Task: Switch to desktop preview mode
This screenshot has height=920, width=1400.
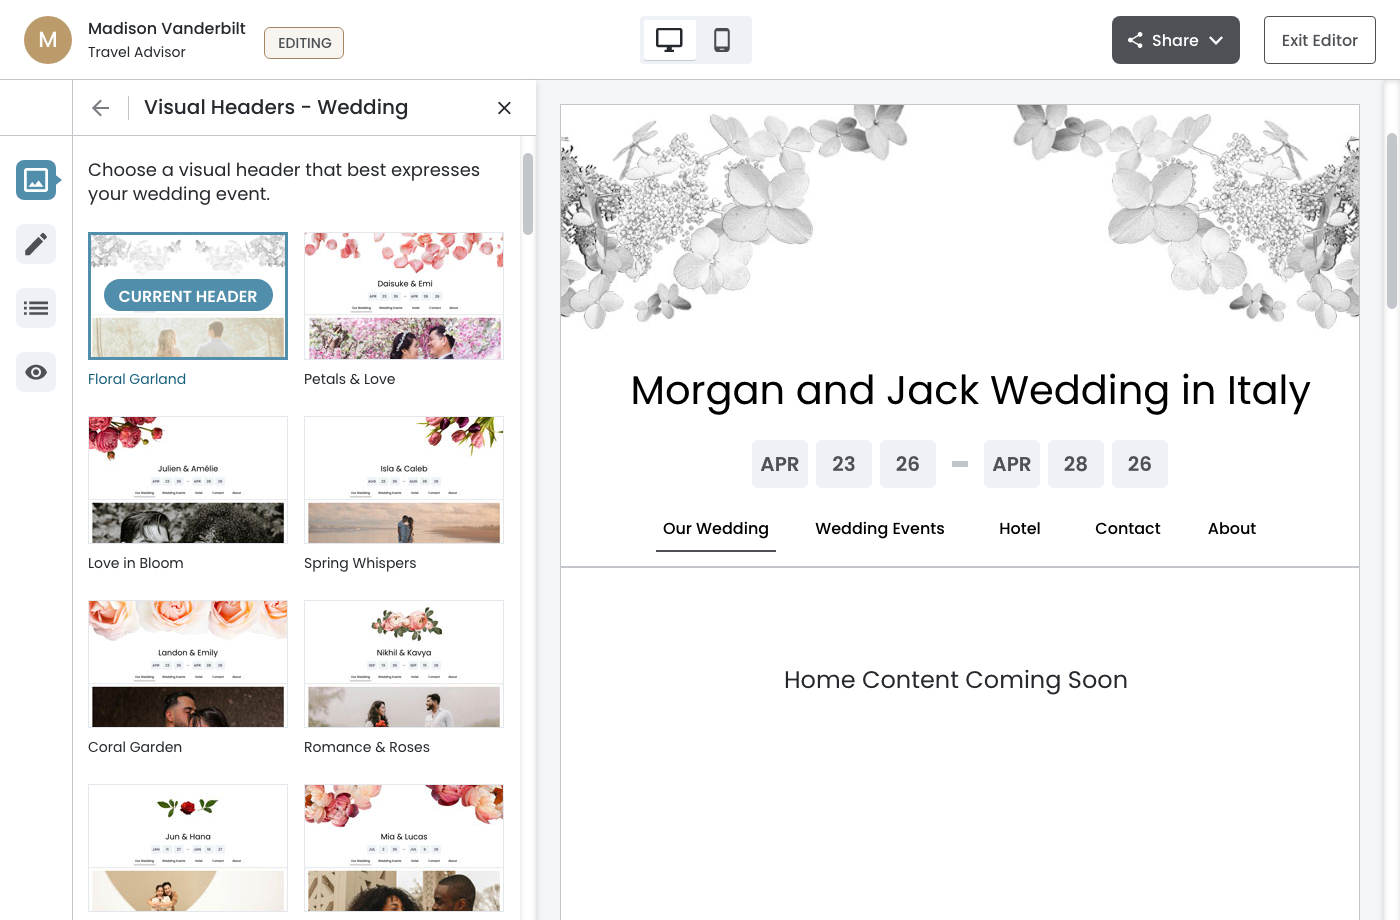Action: click(669, 40)
